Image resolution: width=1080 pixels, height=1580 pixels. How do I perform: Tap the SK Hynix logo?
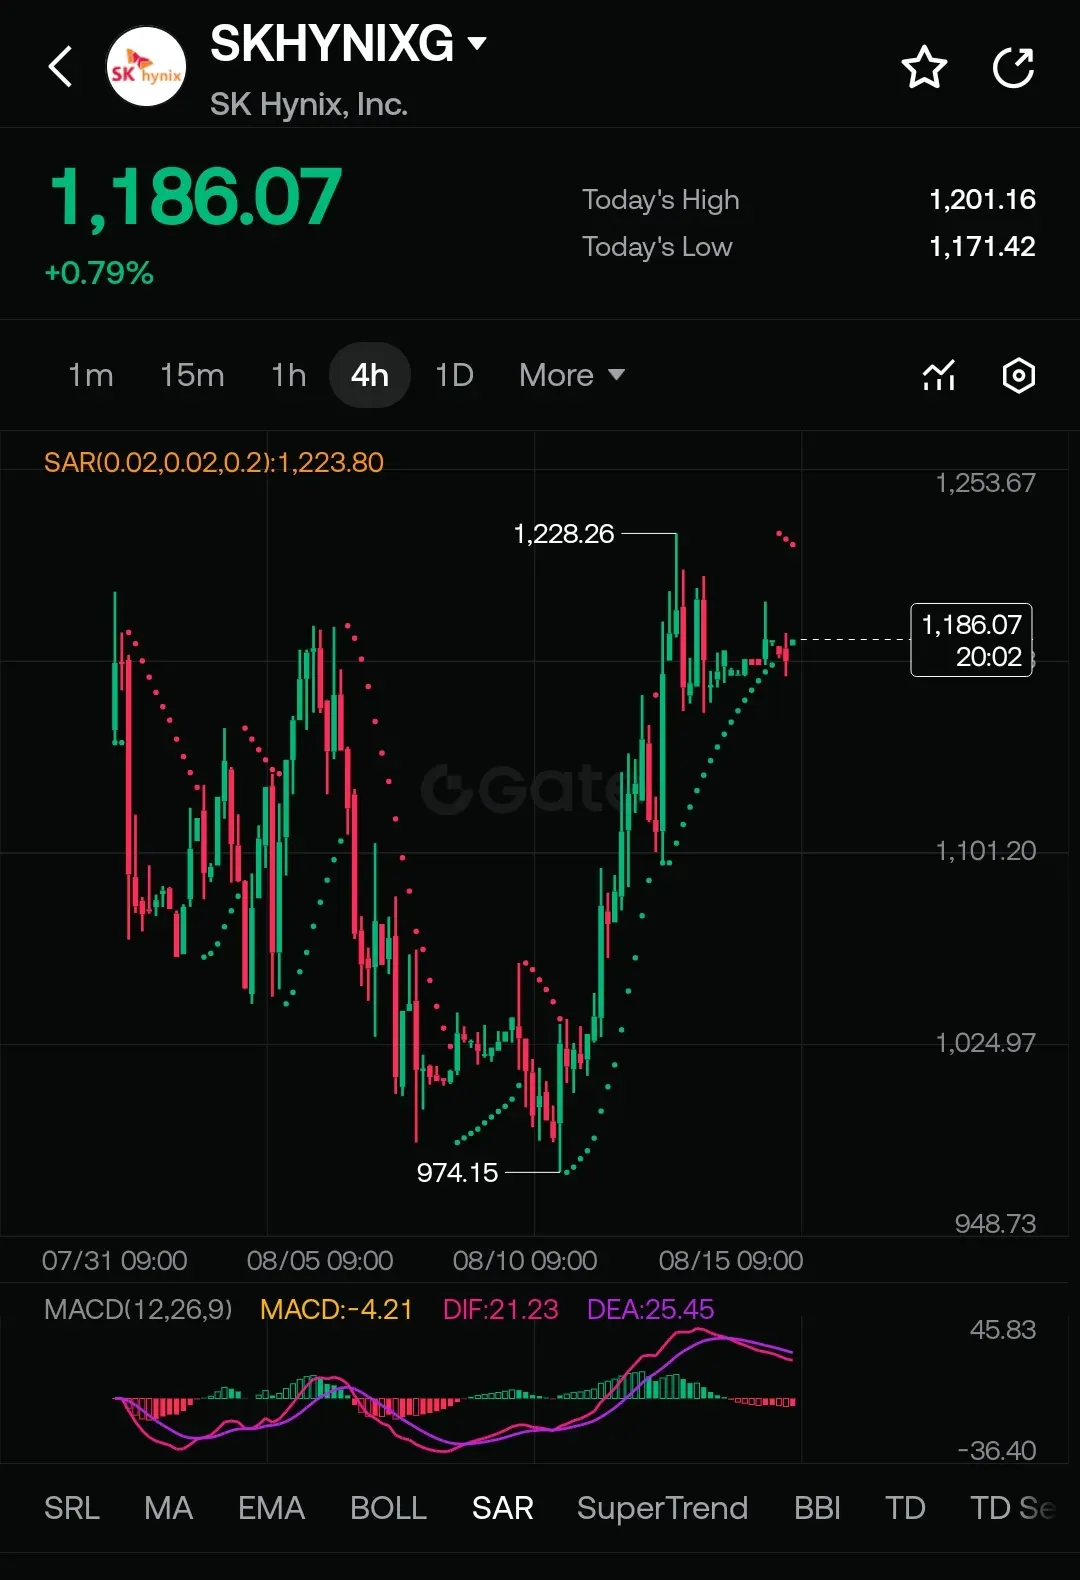click(x=146, y=67)
